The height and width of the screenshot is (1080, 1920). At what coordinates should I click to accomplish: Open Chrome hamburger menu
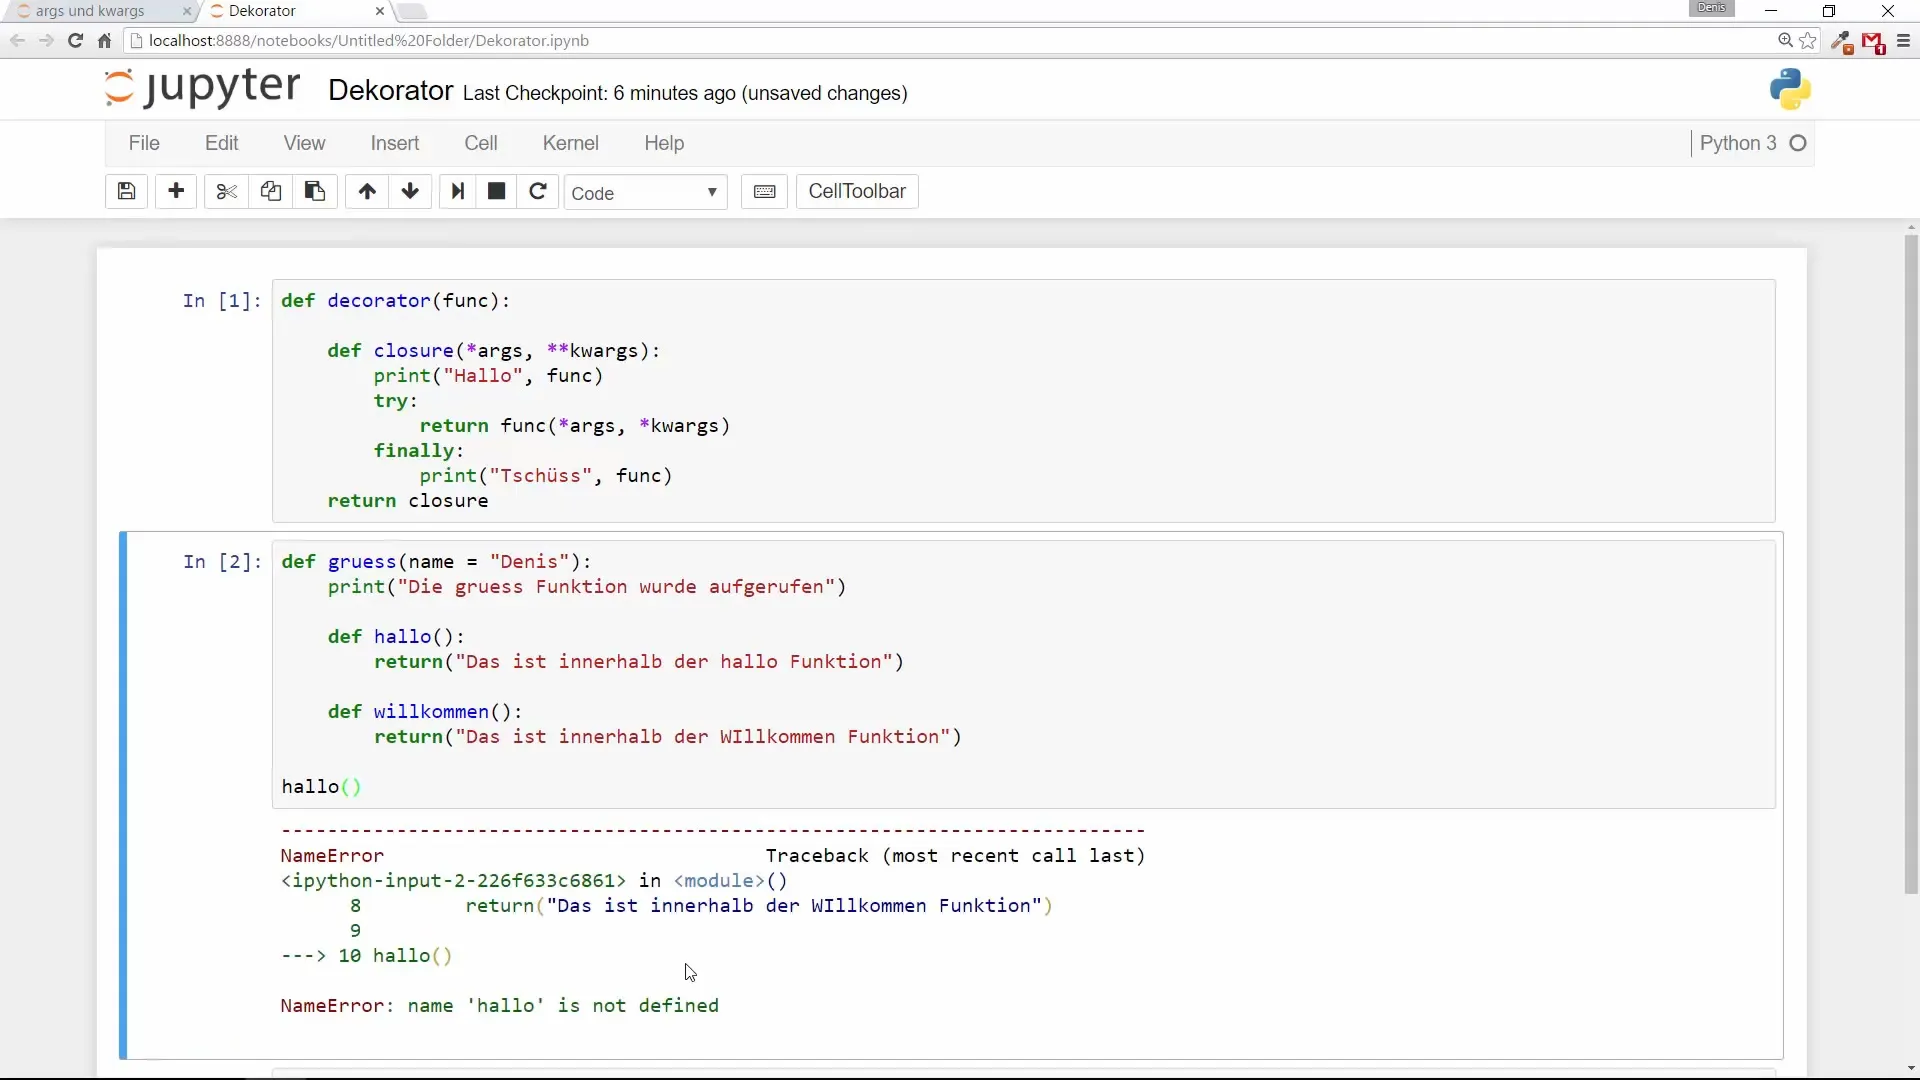tap(1903, 41)
